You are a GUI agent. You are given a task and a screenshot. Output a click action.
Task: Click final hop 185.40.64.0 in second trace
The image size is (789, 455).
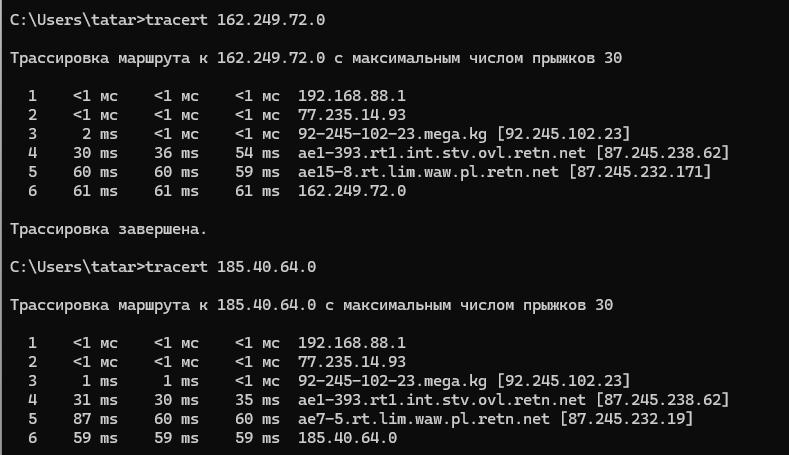pos(347,438)
